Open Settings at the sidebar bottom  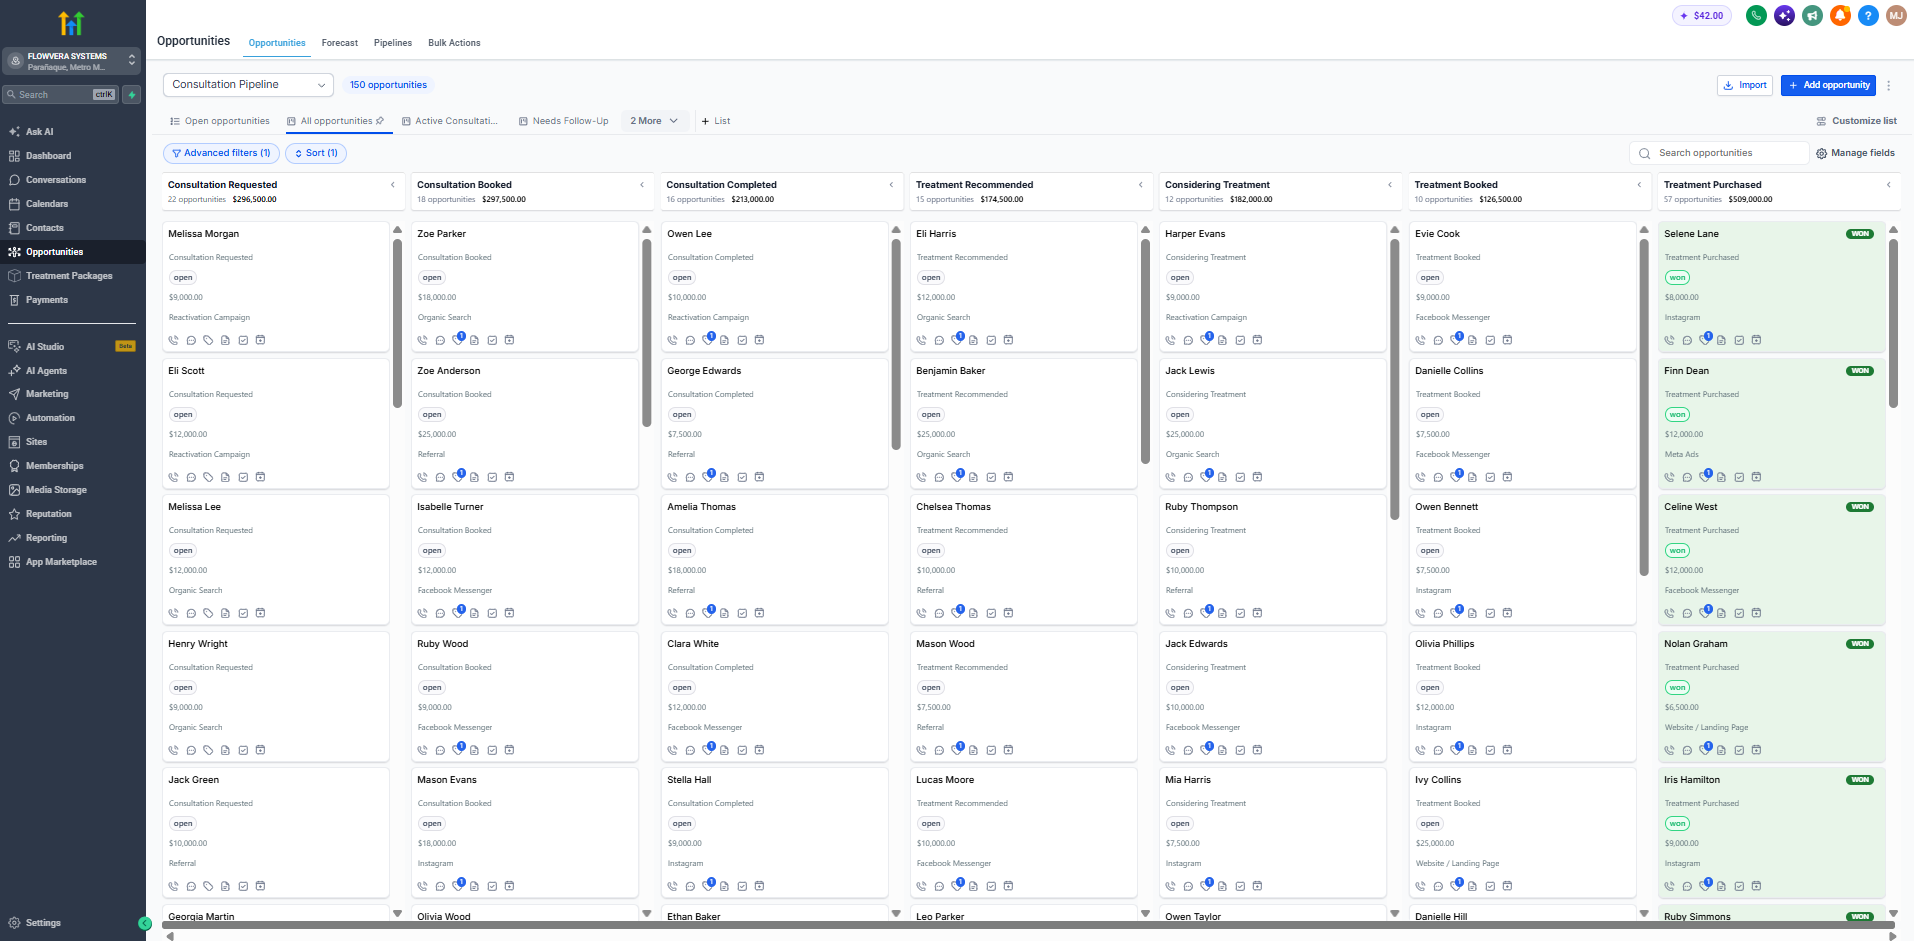(43, 923)
